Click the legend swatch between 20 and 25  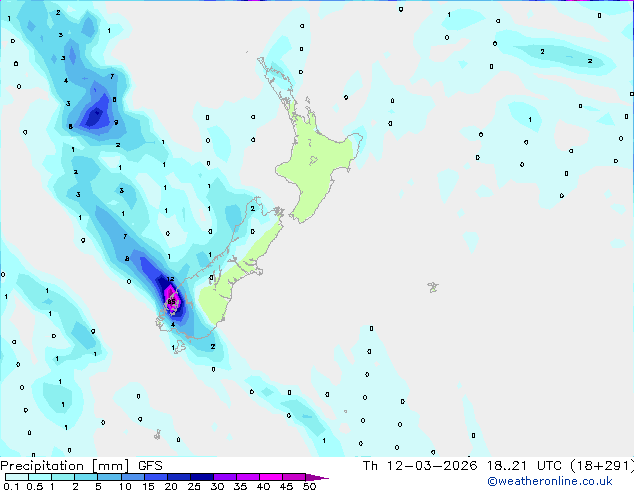(179, 477)
